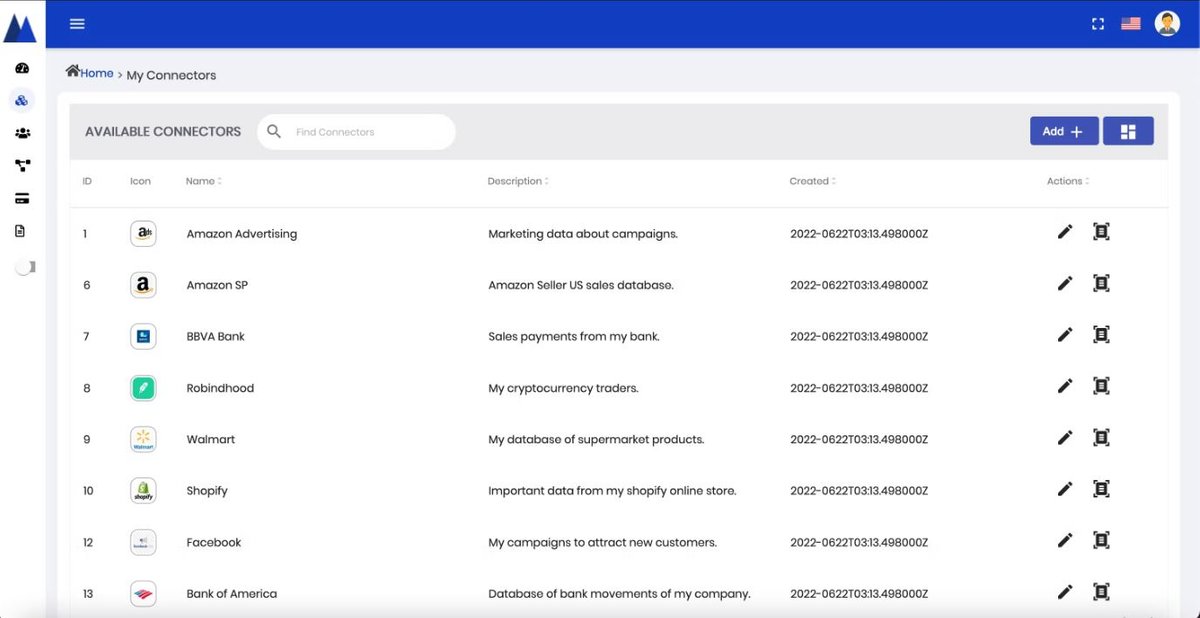Click the fullscreen icon in the top bar
This screenshot has width=1200, height=618.
point(1097,22)
